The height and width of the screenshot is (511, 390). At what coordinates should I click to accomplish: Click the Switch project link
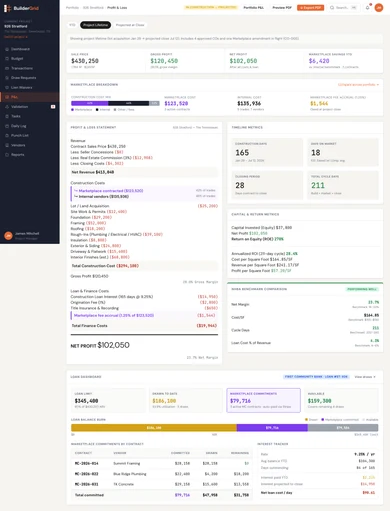coord(15,37)
